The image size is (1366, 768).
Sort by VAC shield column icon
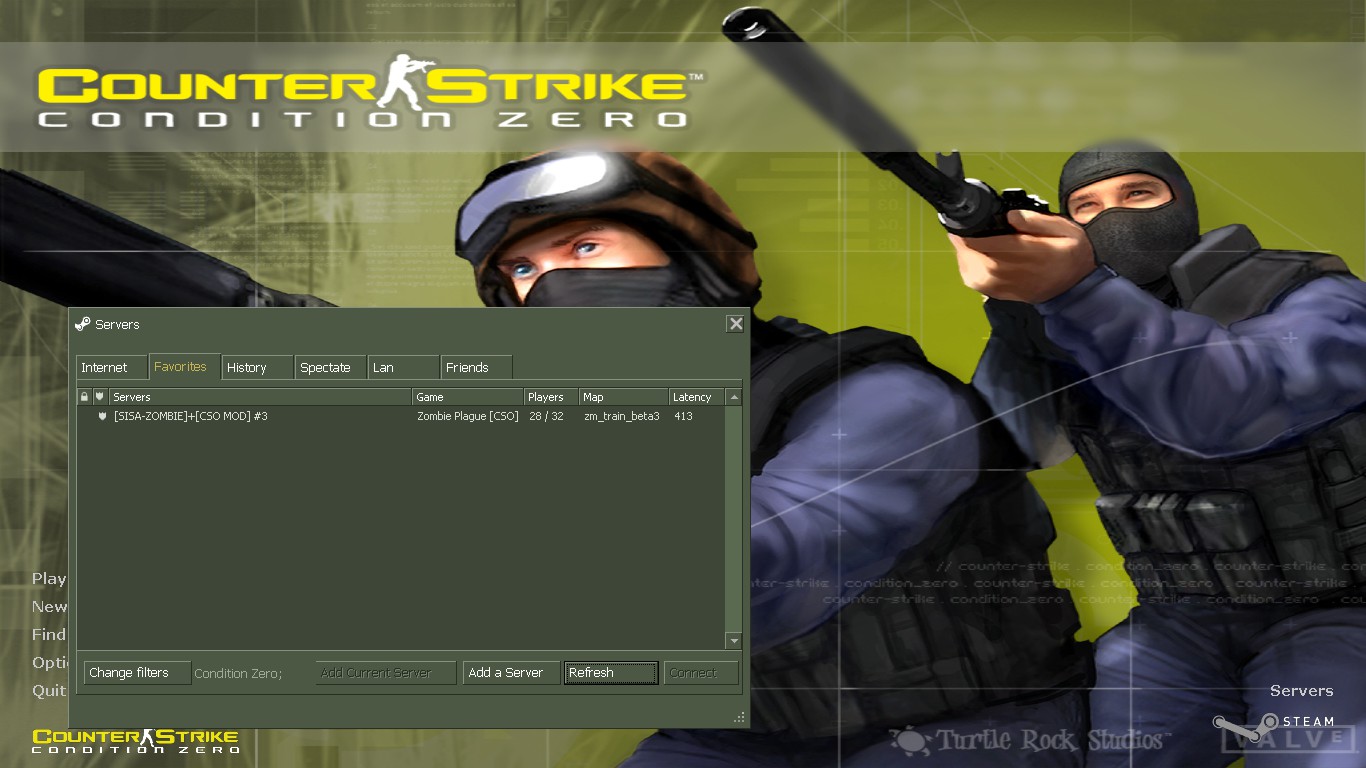click(x=100, y=397)
